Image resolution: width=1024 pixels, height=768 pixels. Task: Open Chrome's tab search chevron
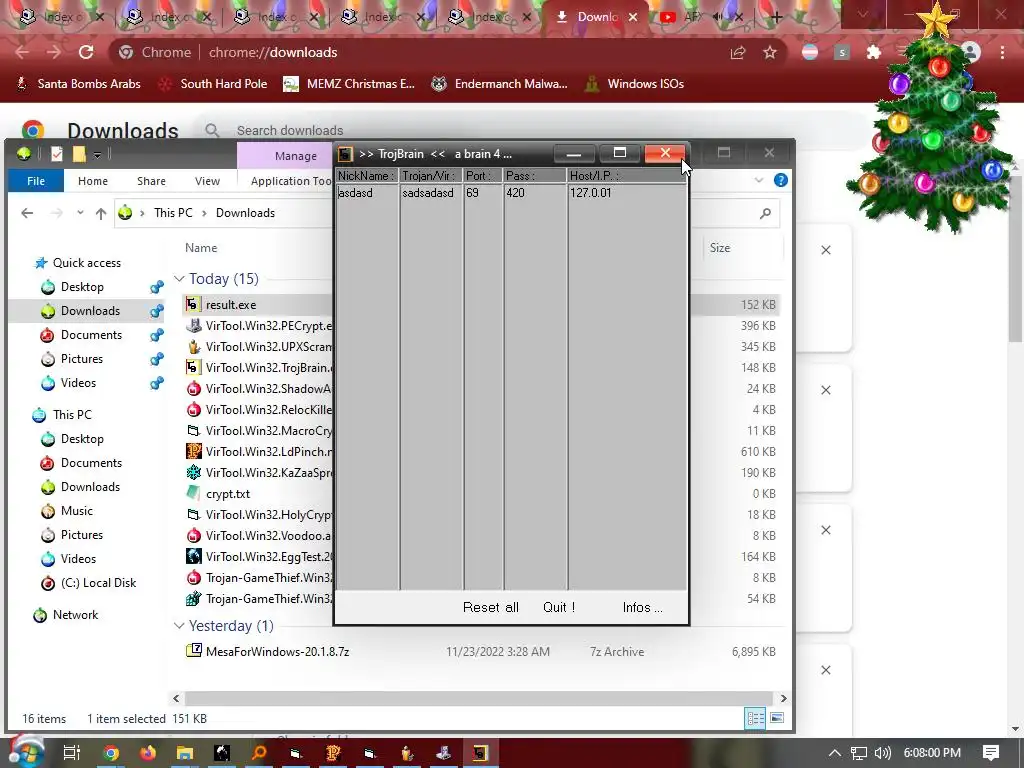pos(863,14)
